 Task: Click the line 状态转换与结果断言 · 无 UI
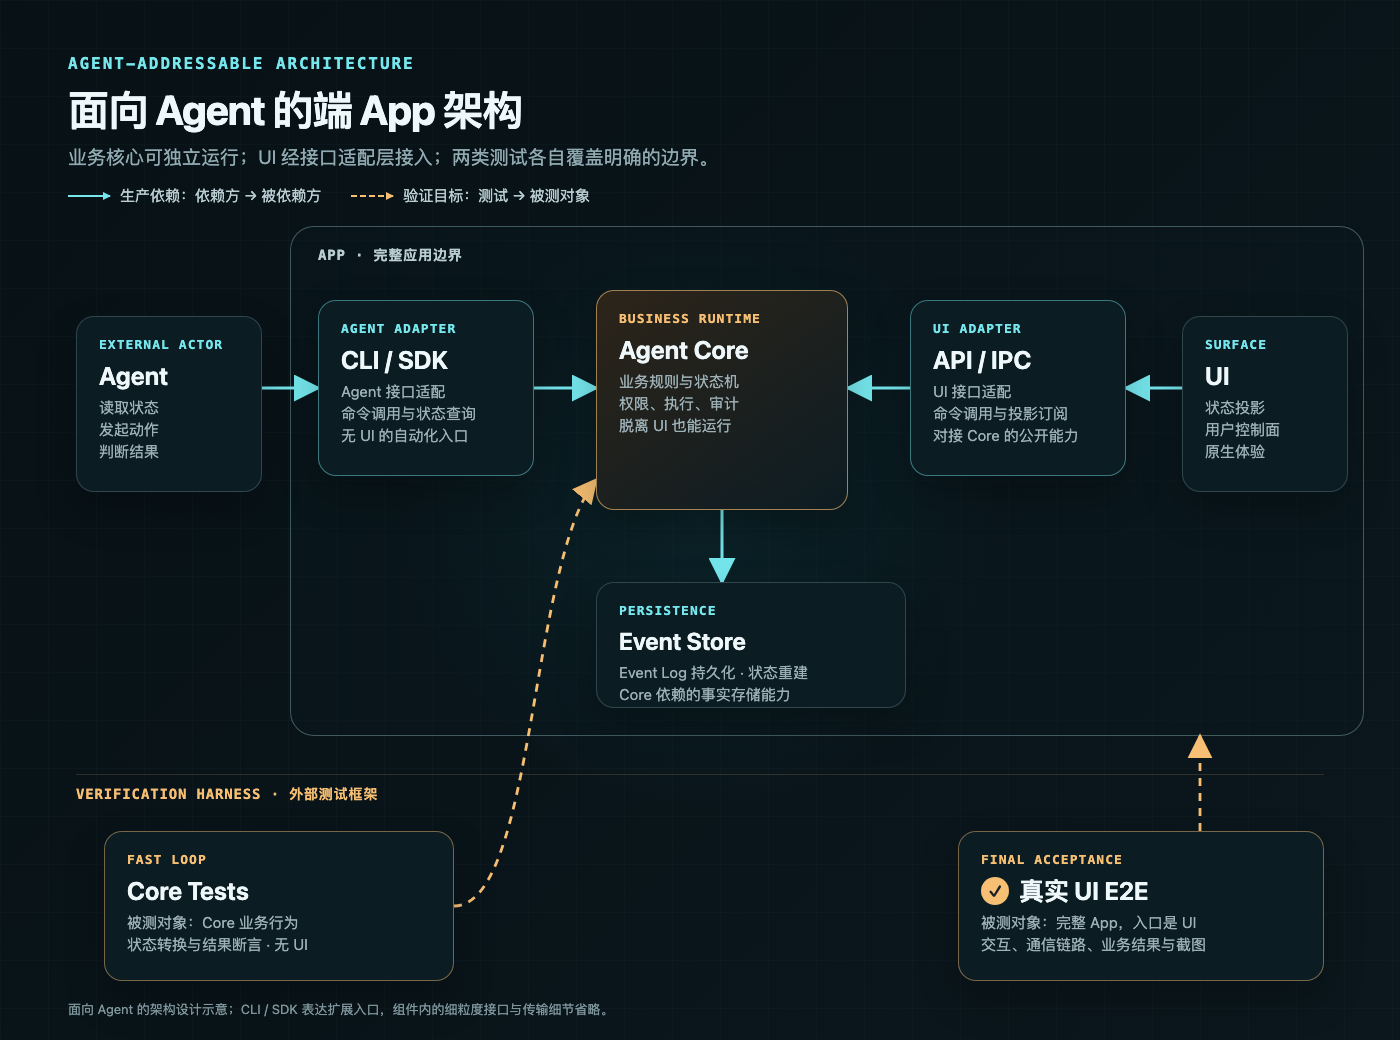(x=217, y=945)
